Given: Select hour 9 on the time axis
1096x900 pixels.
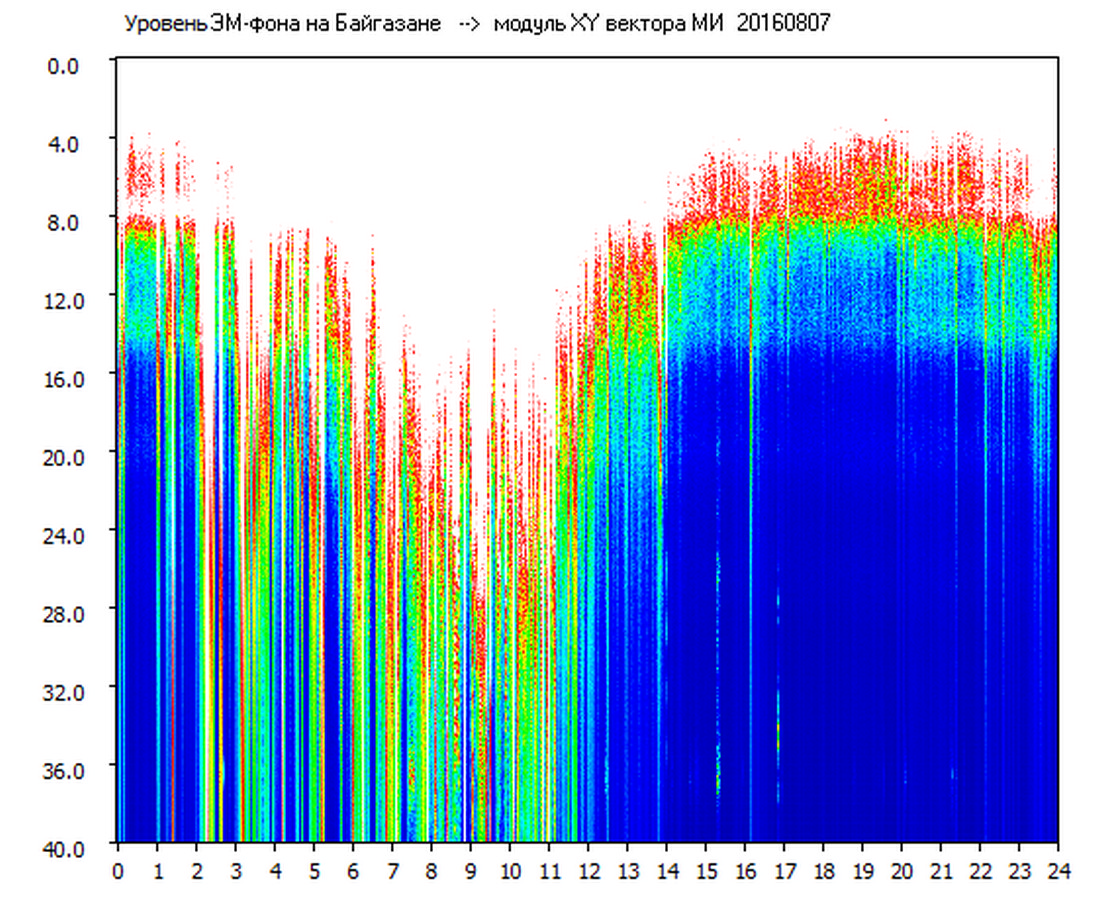Looking at the screenshot, I should [x=471, y=870].
